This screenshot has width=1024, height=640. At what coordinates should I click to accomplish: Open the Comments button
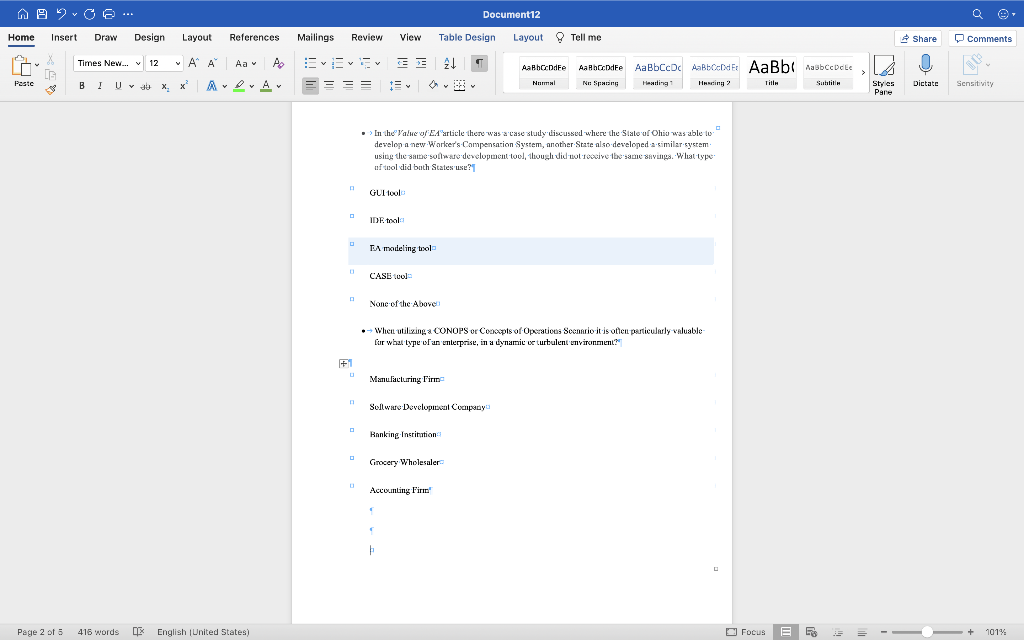[x=983, y=38]
